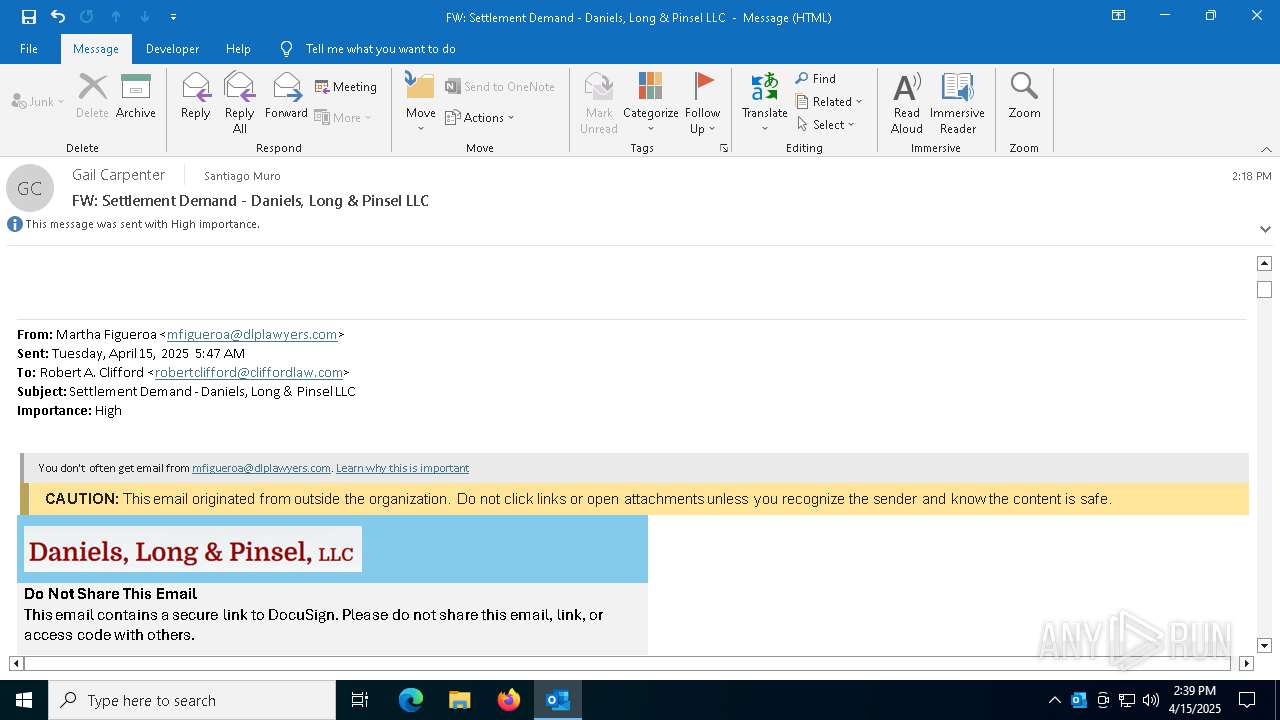Start Read Aloud
The height and width of the screenshot is (720, 1280).
(907, 102)
